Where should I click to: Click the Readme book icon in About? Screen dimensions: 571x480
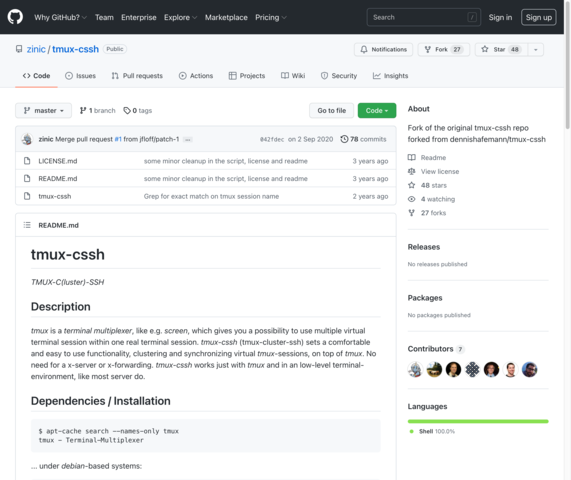pyautogui.click(x=411, y=157)
